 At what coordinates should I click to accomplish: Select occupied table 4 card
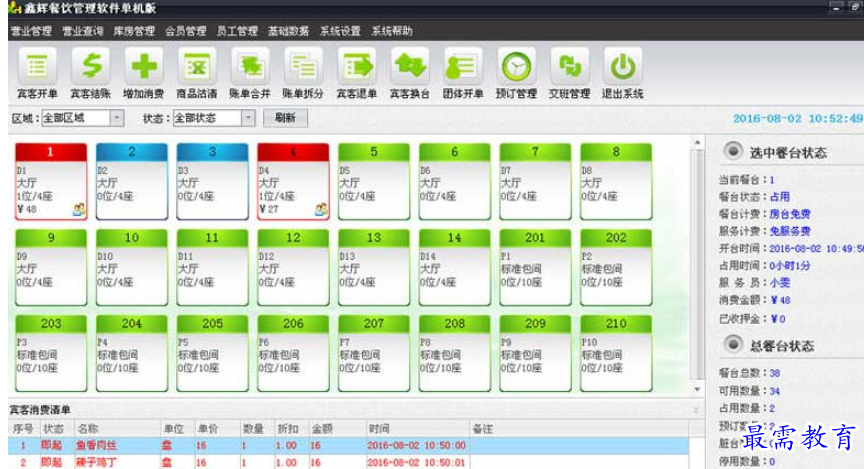(293, 181)
